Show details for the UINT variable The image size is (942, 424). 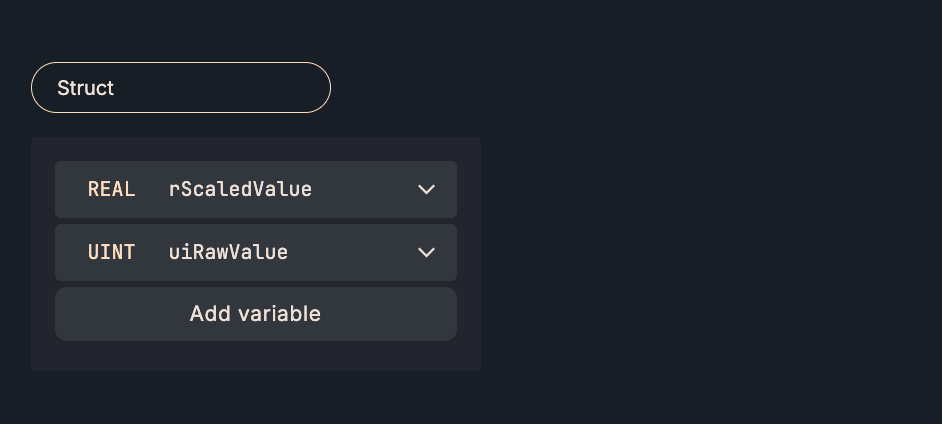[x=426, y=252]
